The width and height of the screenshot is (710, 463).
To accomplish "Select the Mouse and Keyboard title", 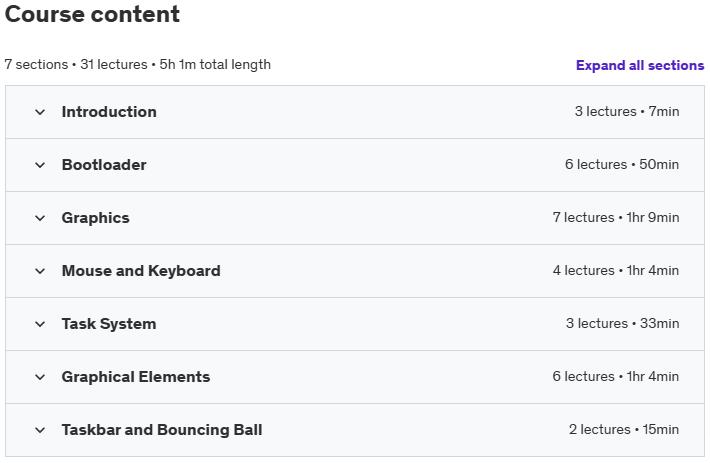I will (141, 271).
